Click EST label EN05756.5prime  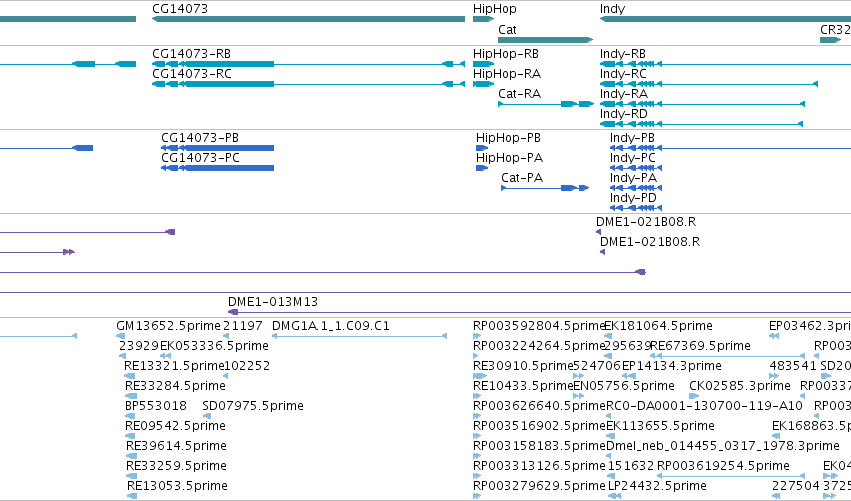coord(624,386)
